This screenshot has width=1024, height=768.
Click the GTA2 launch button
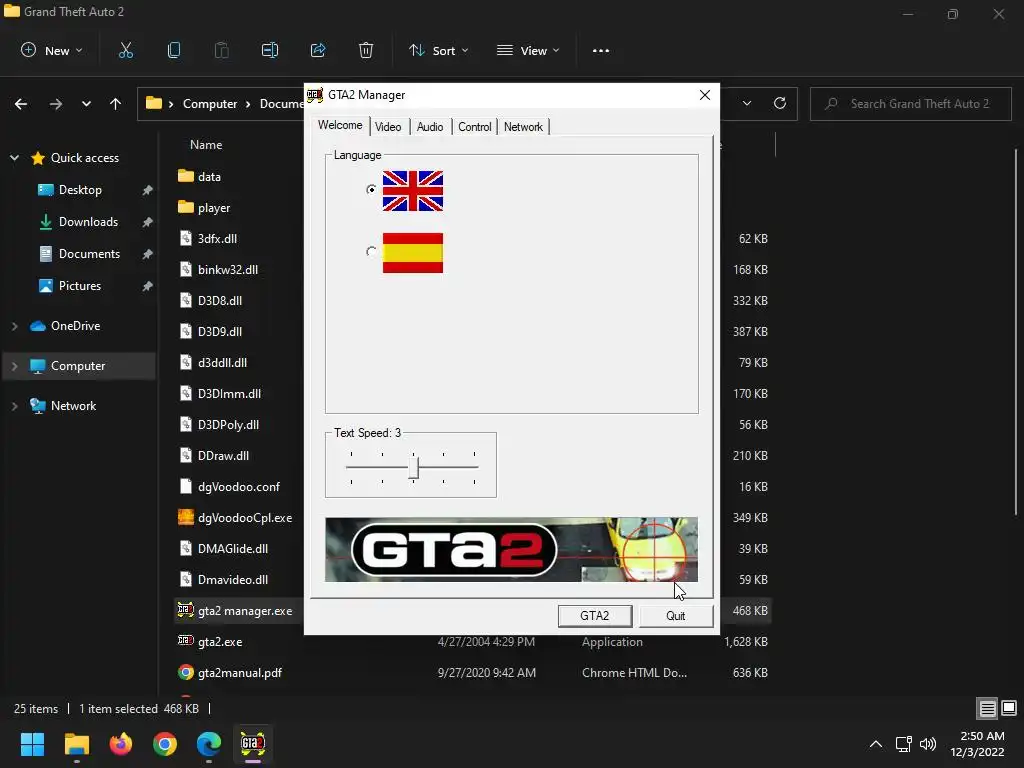coord(594,616)
